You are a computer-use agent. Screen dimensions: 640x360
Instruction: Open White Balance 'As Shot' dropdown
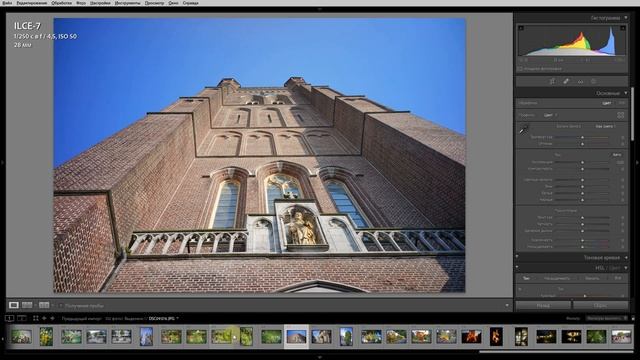(605, 127)
